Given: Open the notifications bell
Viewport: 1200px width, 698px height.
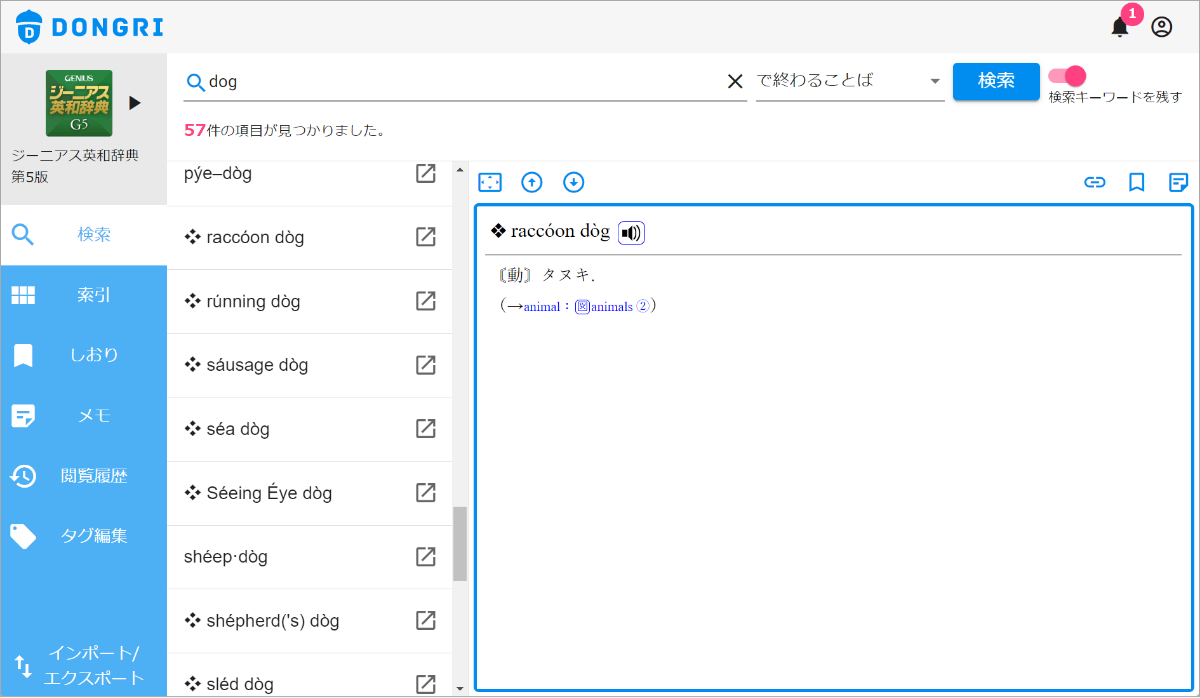Looking at the screenshot, I should [1120, 27].
